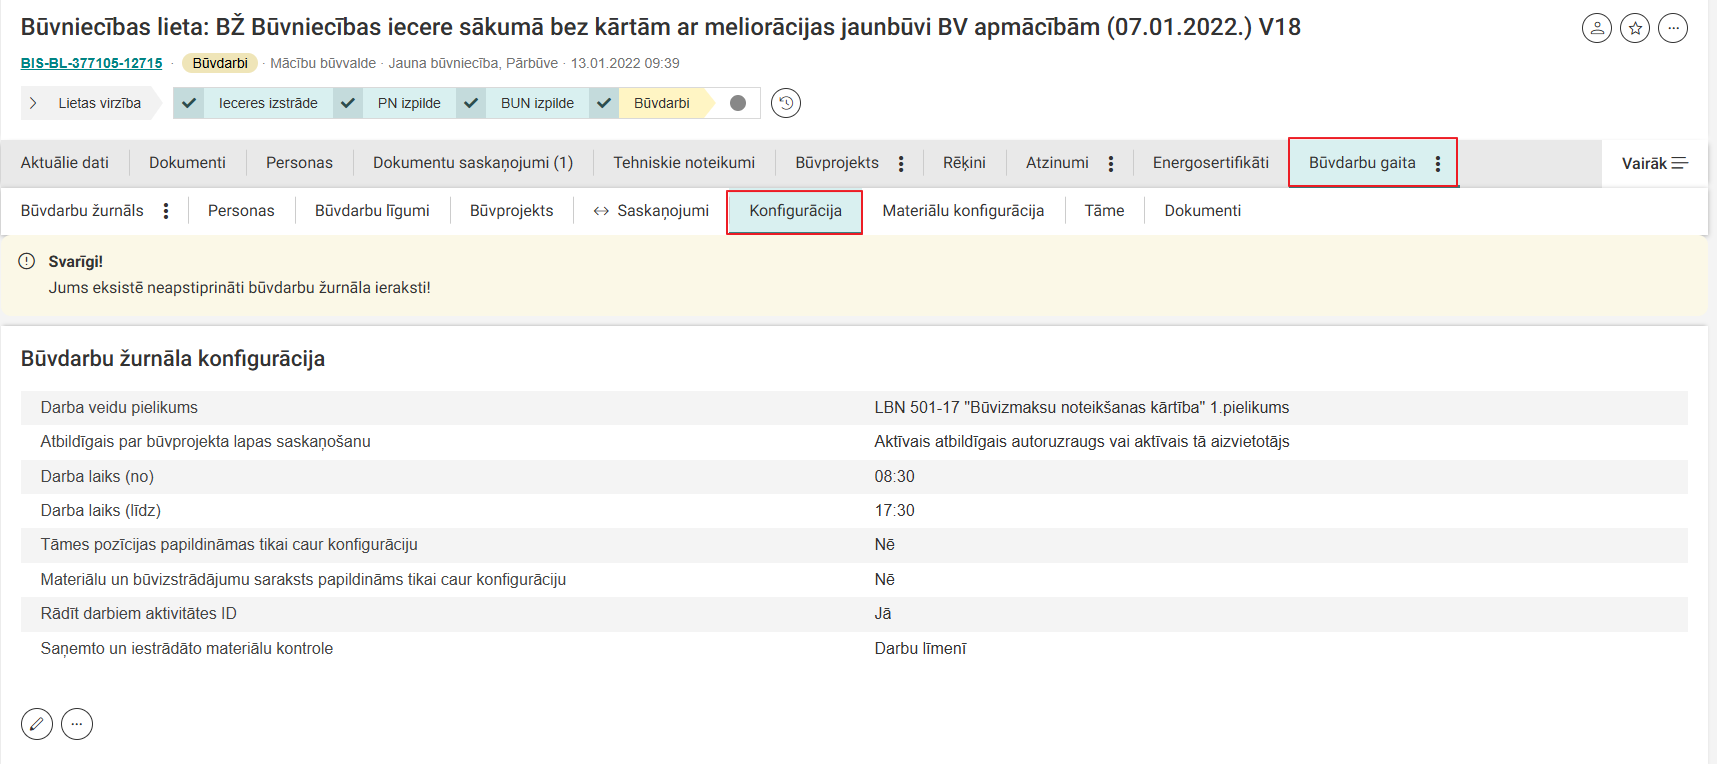The height and width of the screenshot is (764, 1717).
Task: Click Darba veidu pielikums row label
Action: click(119, 408)
